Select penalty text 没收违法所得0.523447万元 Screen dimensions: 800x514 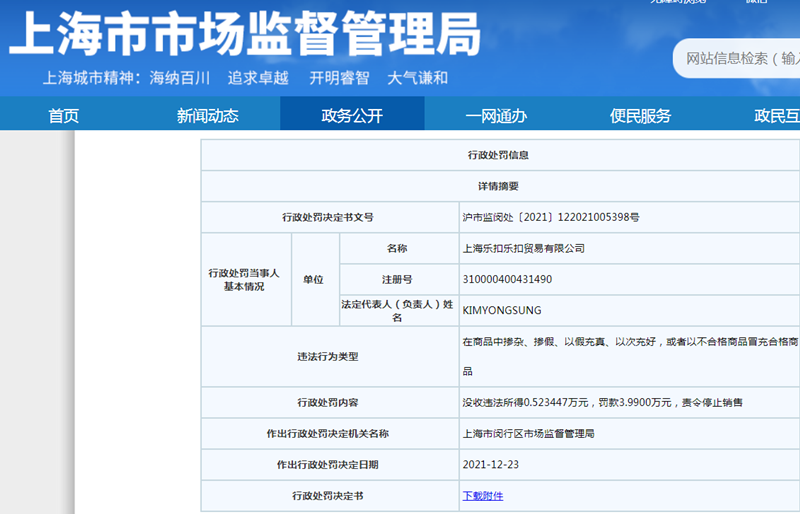coord(526,402)
